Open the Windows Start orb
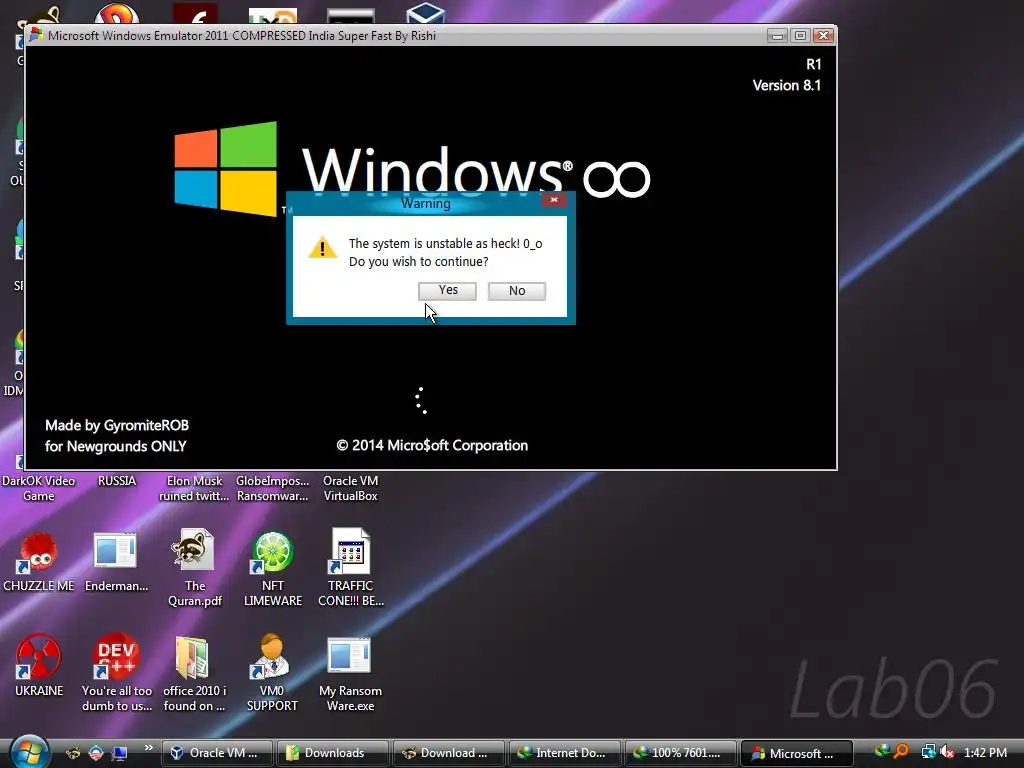Screen dimensions: 1024x768 coord(29,752)
